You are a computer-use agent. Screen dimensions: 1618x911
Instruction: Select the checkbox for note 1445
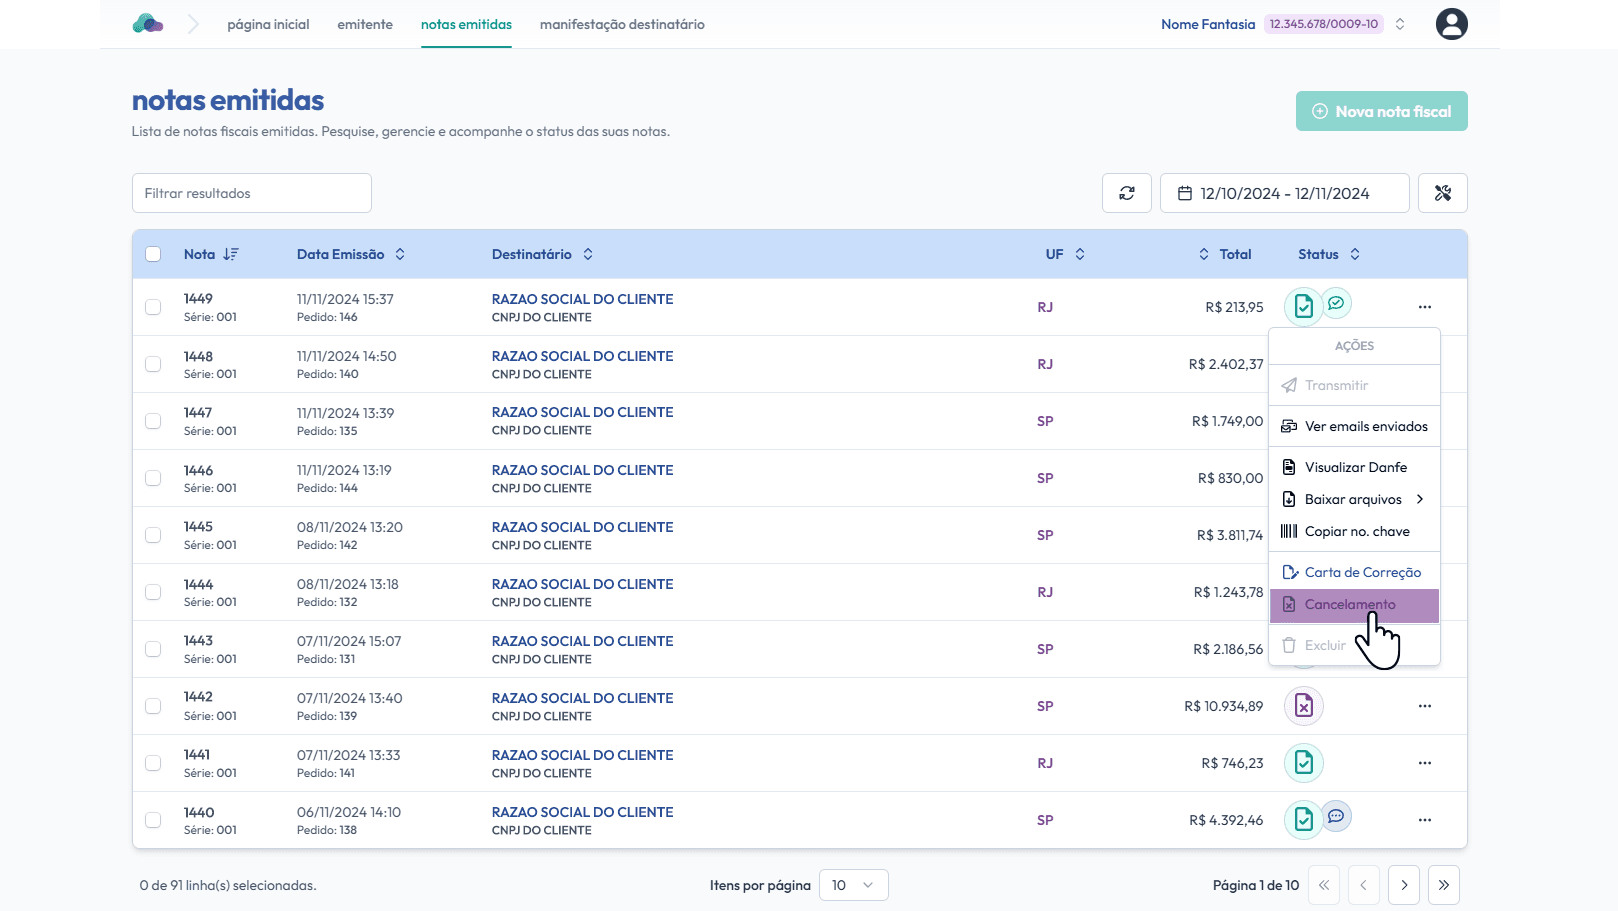[153, 535]
